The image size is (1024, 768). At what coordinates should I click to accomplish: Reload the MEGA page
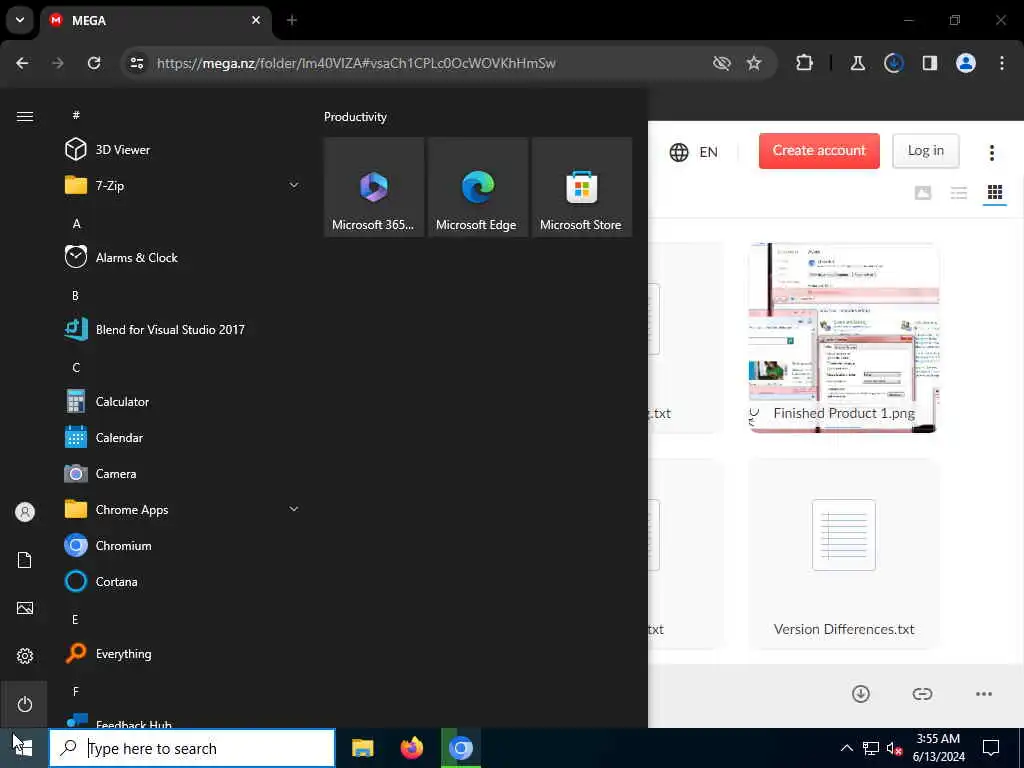pos(94,63)
